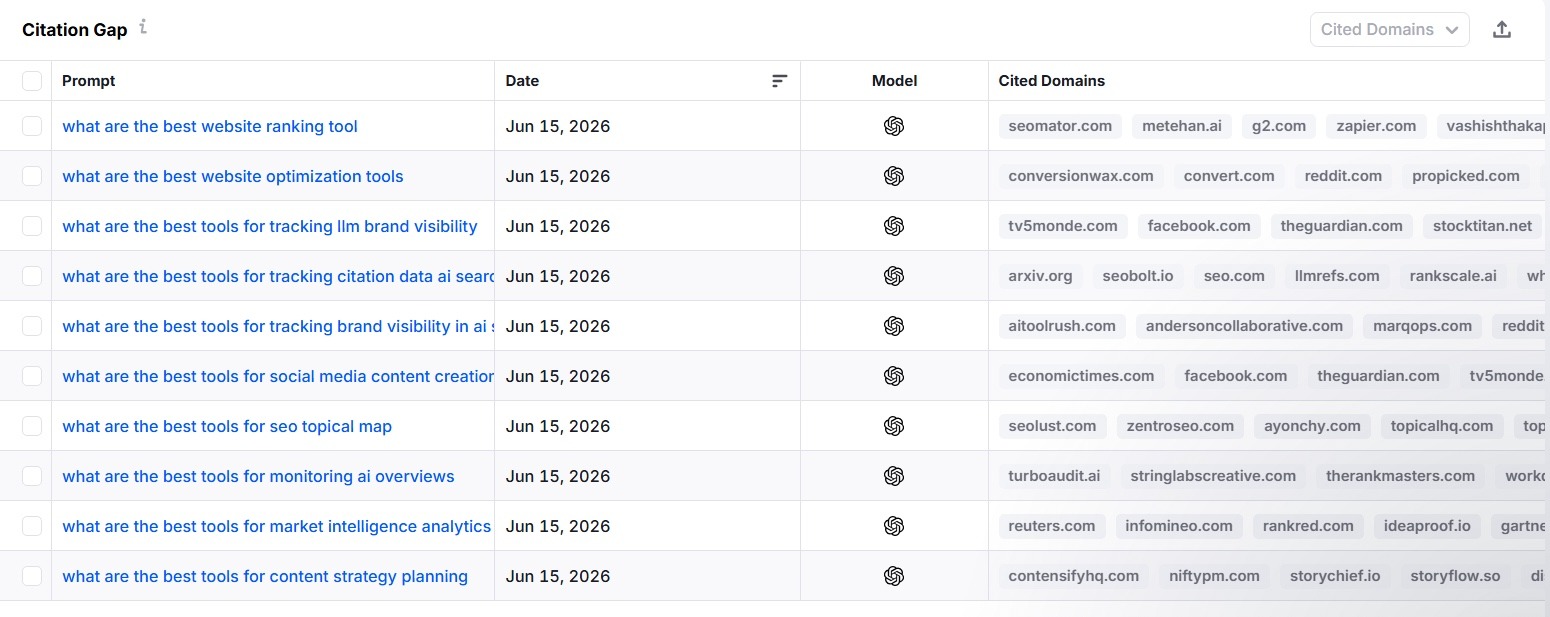1550x617 pixels.
Task: Toggle the select-all checkbox in header
Action: pos(32,81)
